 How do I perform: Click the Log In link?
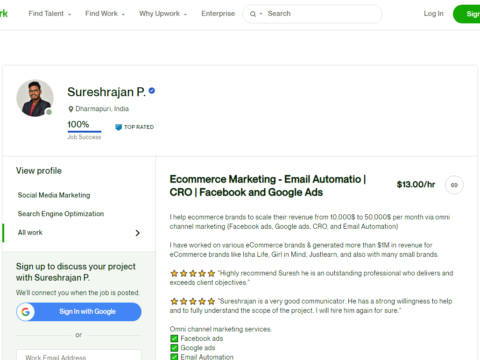coord(433,14)
